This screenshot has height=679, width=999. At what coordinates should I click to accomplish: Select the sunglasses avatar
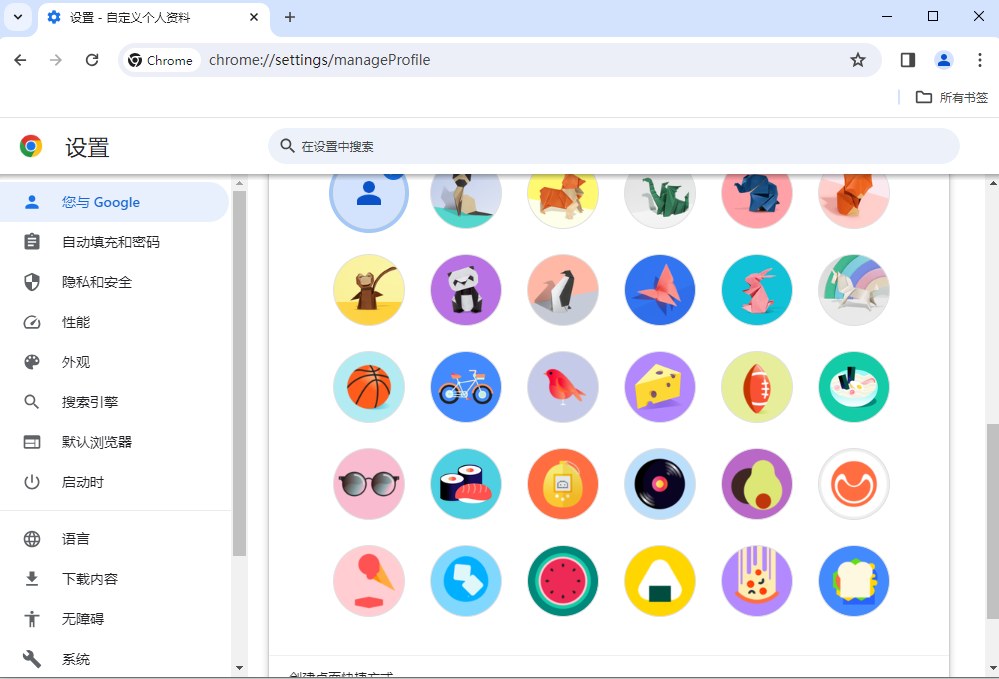click(x=369, y=484)
